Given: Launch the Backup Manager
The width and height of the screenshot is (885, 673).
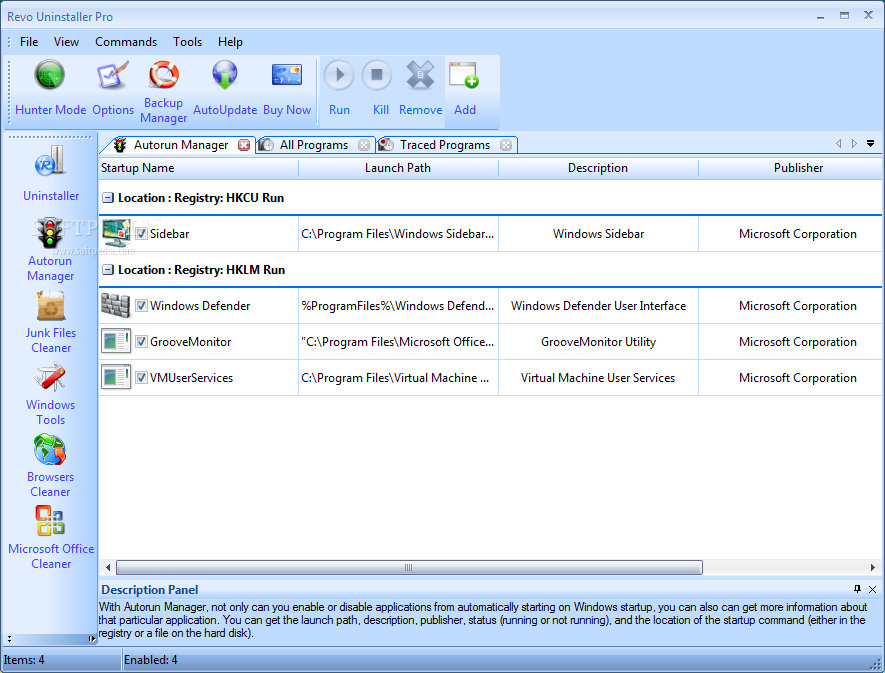Looking at the screenshot, I should tap(164, 91).
